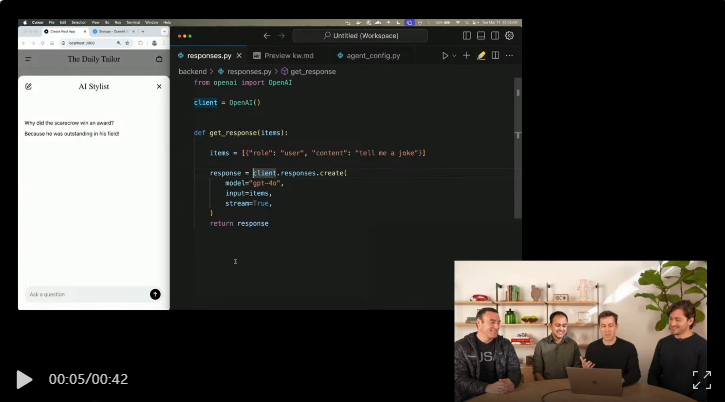Click the Untitled (Workspace) search bar
The image size is (725, 402).
click(360, 35)
